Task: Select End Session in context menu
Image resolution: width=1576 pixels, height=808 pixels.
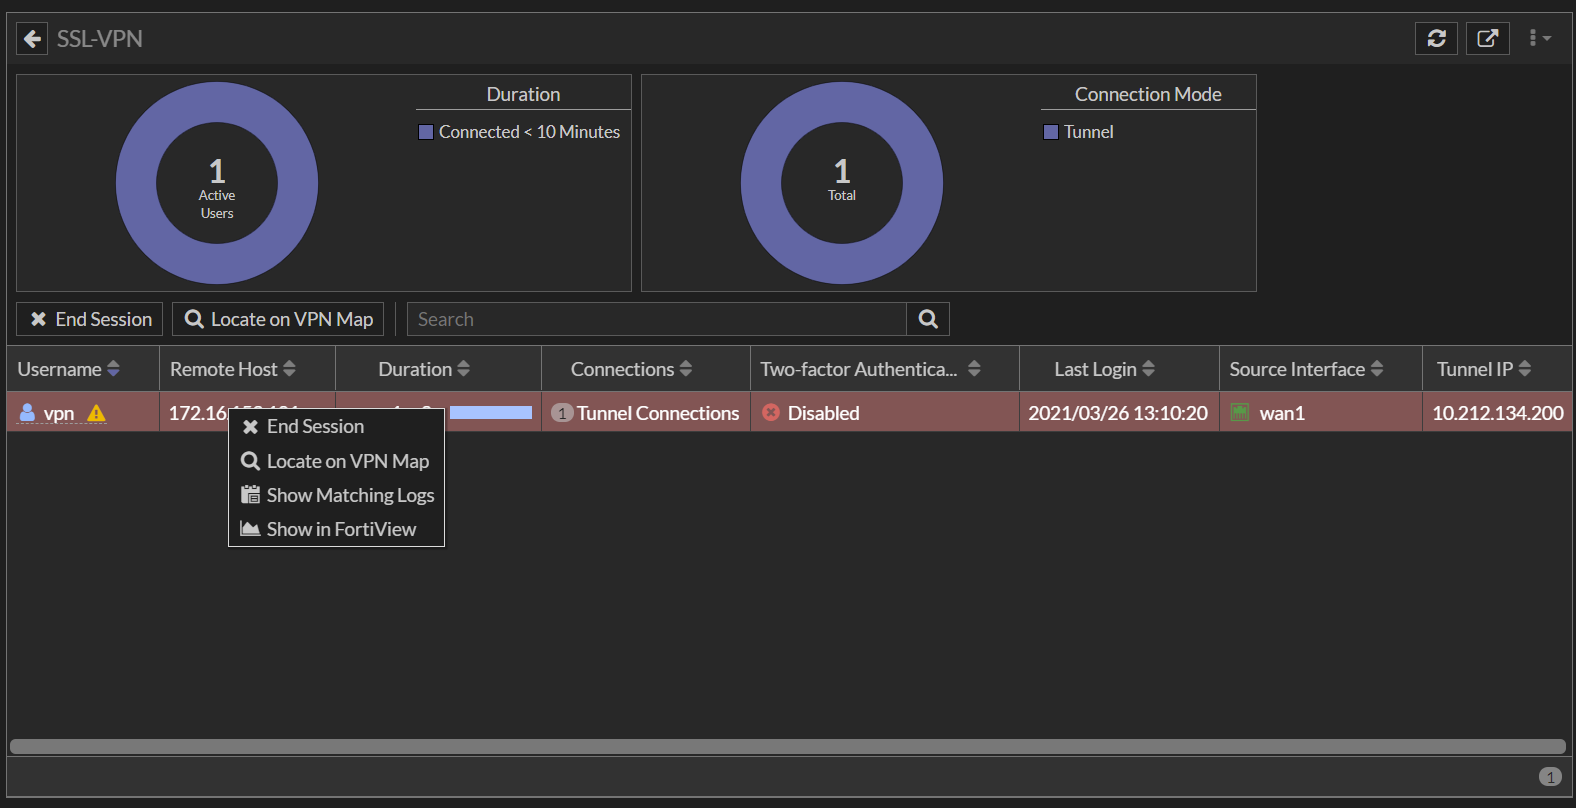Action: (336, 427)
